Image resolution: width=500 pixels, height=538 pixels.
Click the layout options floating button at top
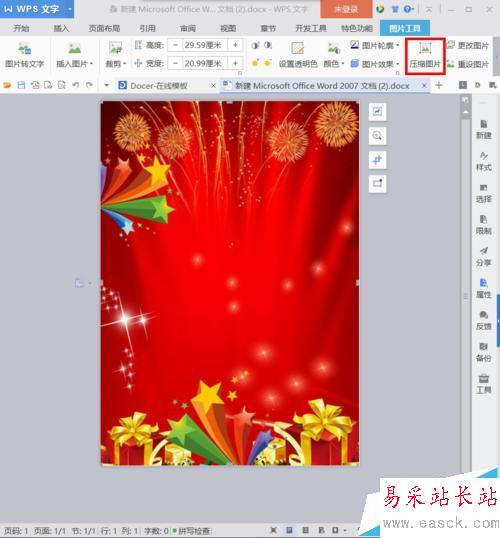point(377,112)
